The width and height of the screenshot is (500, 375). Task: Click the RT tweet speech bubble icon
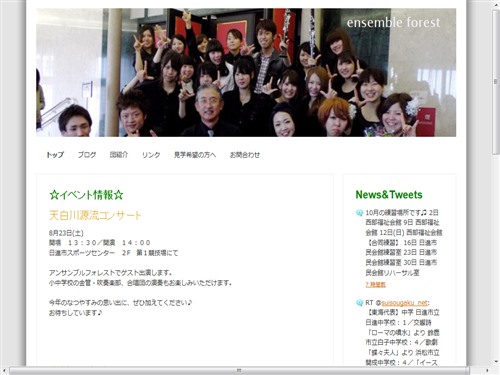click(359, 303)
